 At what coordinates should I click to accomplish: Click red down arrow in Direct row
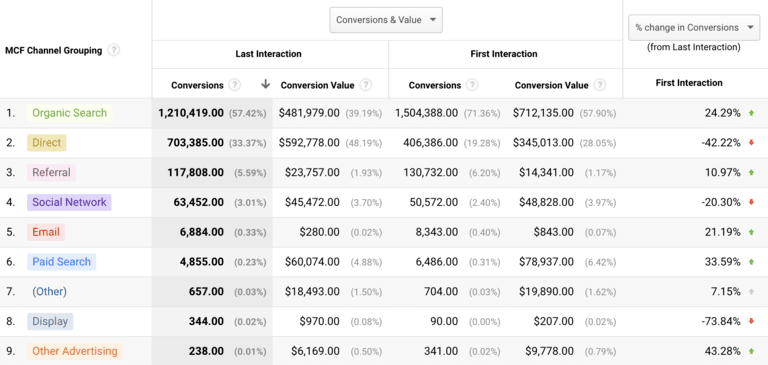(751, 143)
